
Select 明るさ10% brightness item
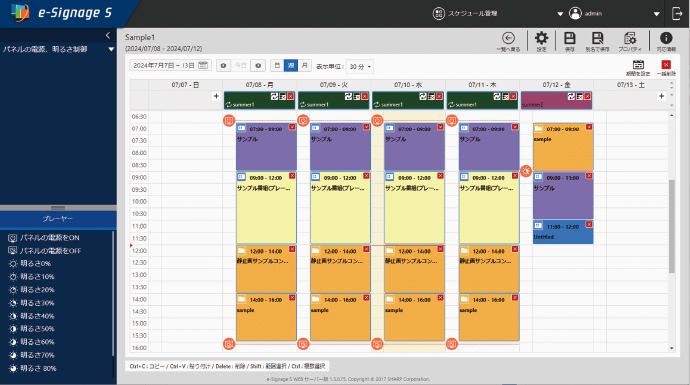point(31,277)
